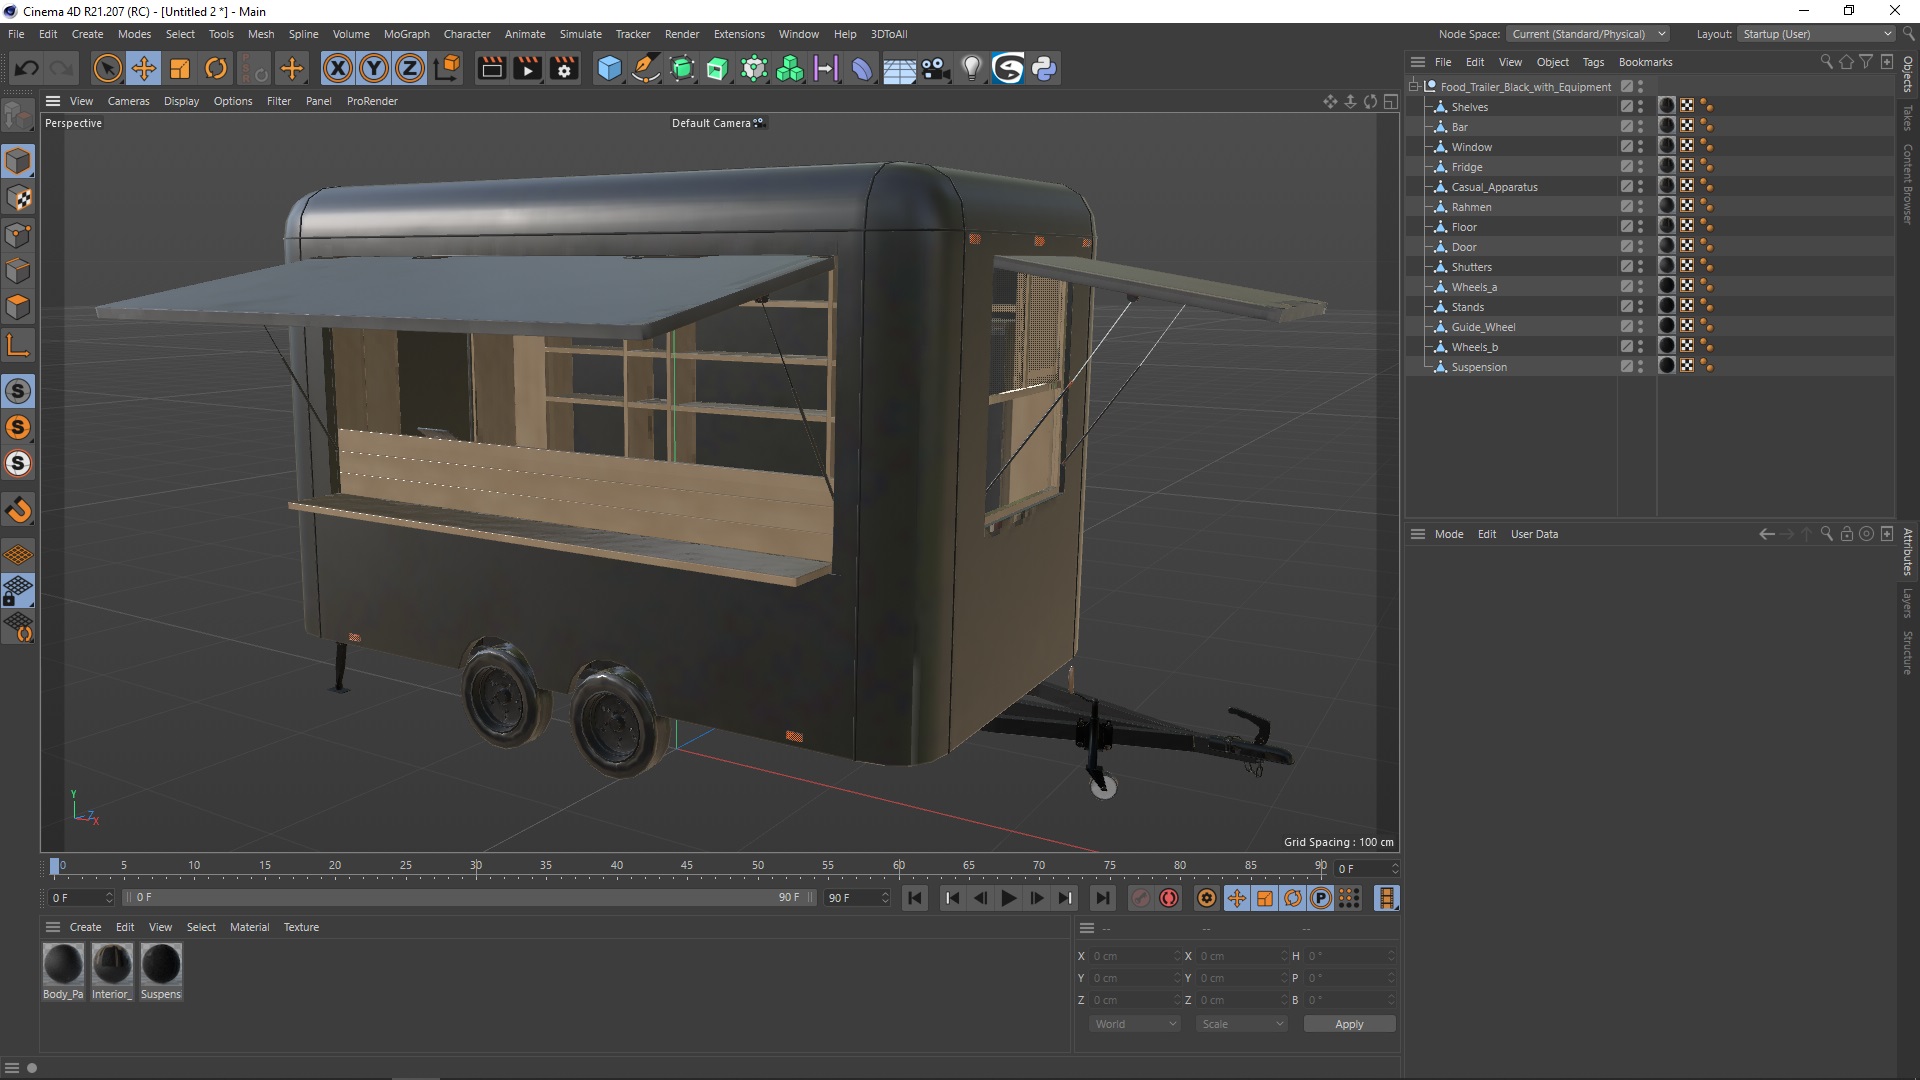Image resolution: width=1920 pixels, height=1080 pixels.
Task: Select Guide_Wheel in object tree
Action: [1483, 327]
